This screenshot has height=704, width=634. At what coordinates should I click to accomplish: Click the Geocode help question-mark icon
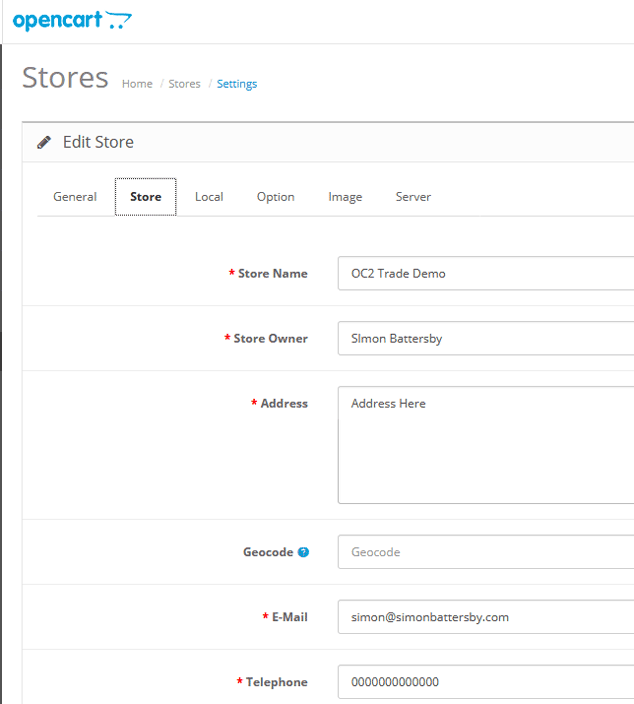(304, 552)
